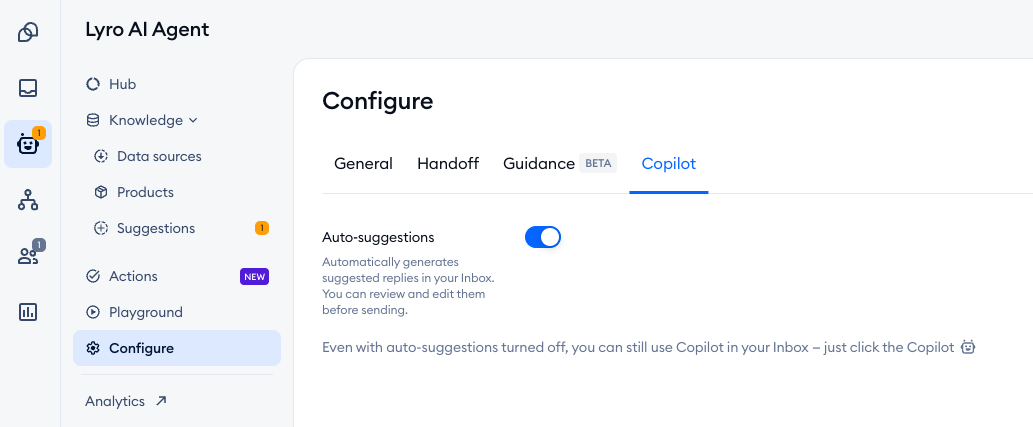Disable the Auto-suggestions toggle
The height and width of the screenshot is (427, 1033).
coord(543,237)
